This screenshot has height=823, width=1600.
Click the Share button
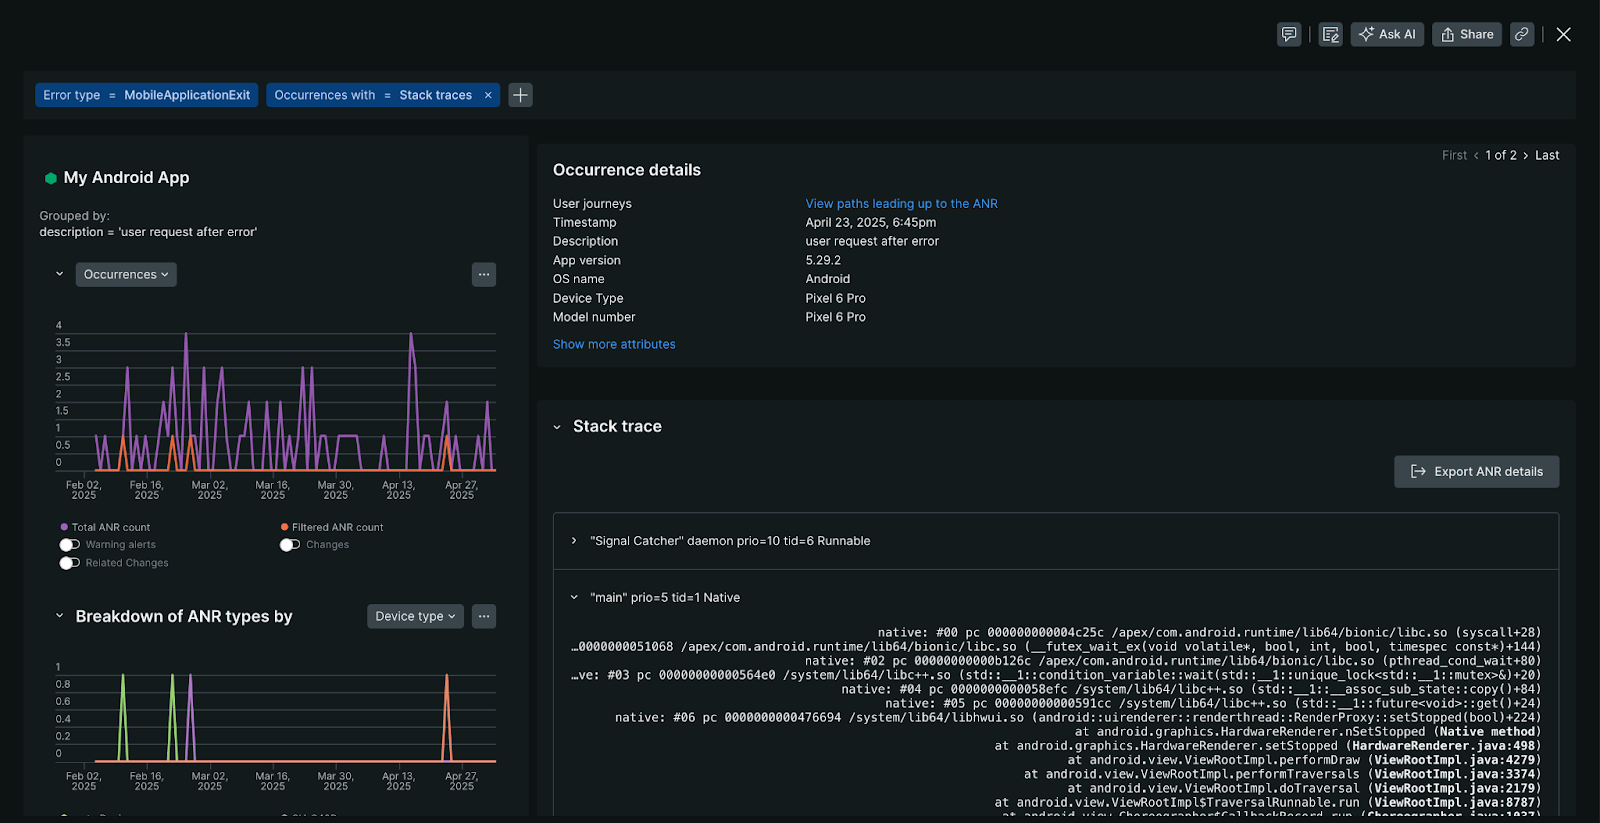(1467, 34)
